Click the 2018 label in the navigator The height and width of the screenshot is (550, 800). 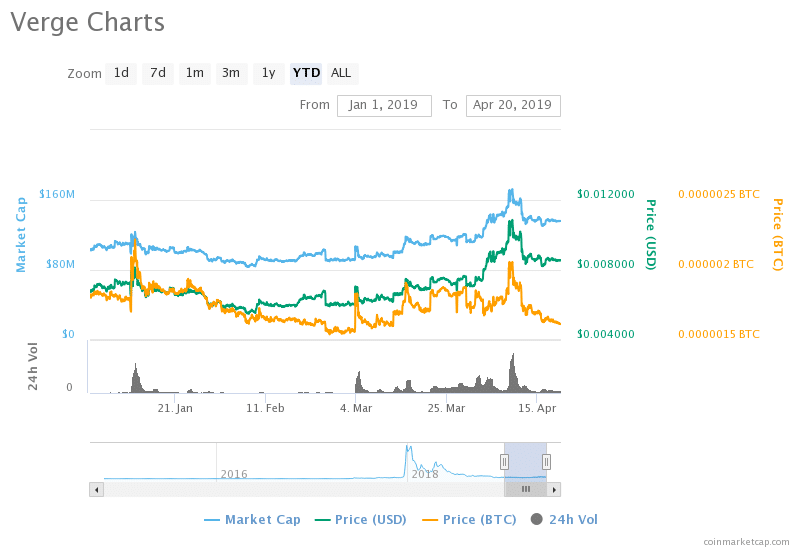point(425,474)
